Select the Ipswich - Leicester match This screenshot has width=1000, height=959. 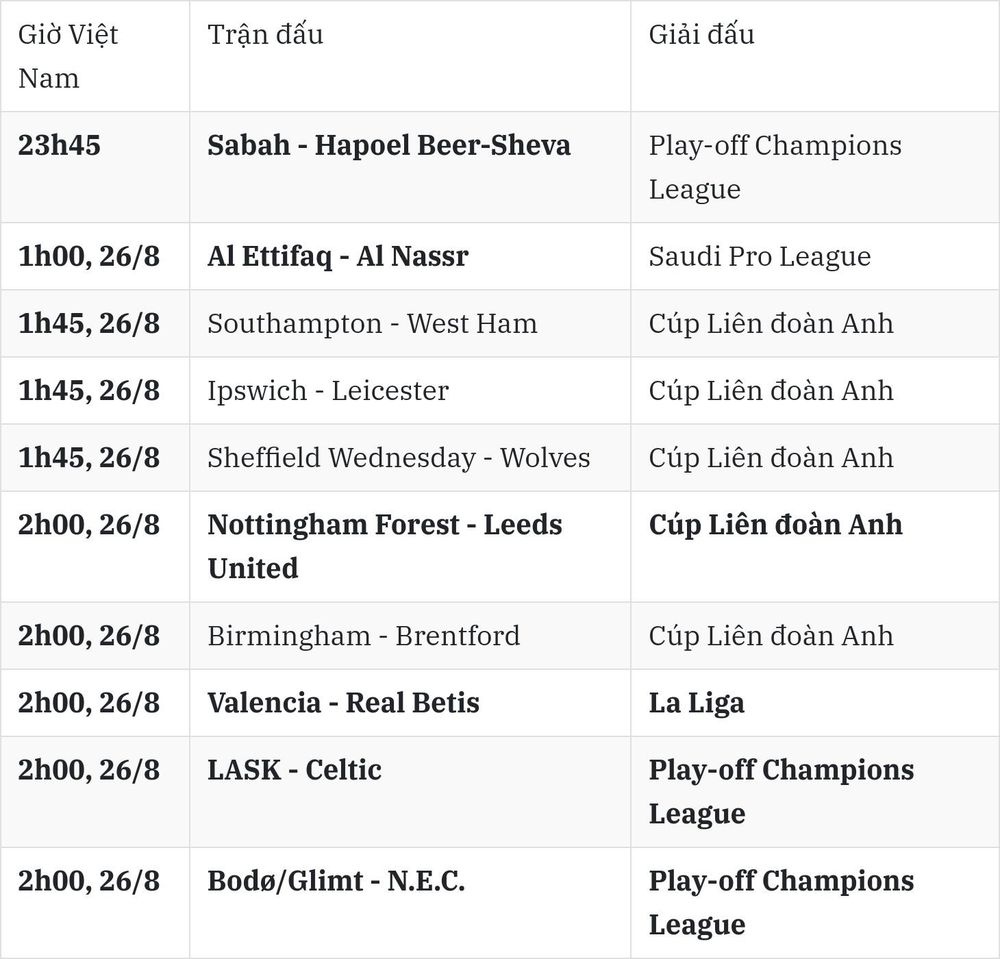(x=328, y=391)
